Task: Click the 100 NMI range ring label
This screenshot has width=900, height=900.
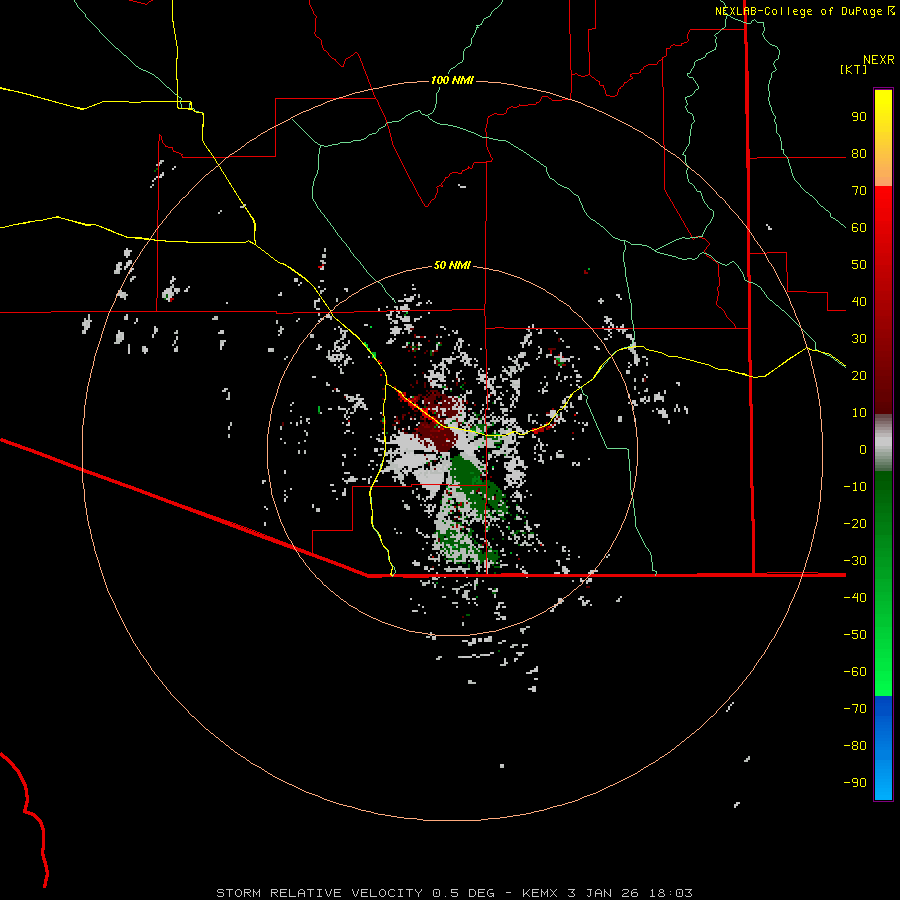Action: 452,80
